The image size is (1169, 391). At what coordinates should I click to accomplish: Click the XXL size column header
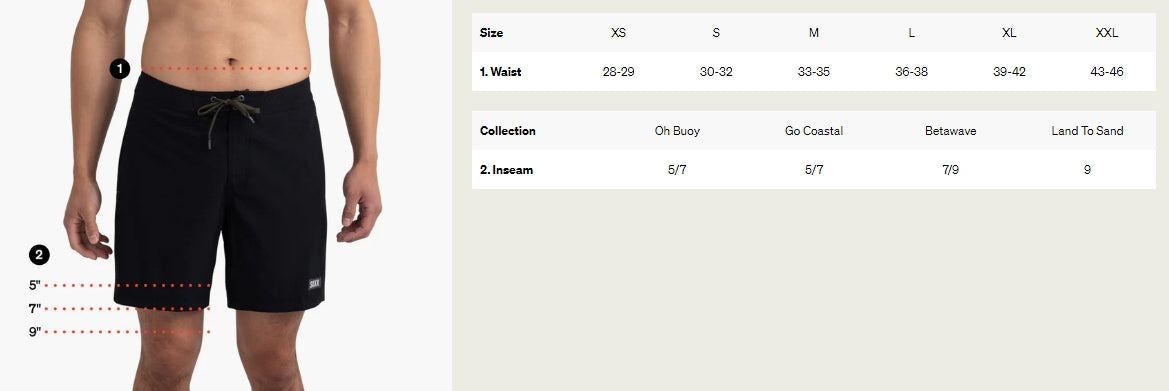(x=1106, y=33)
